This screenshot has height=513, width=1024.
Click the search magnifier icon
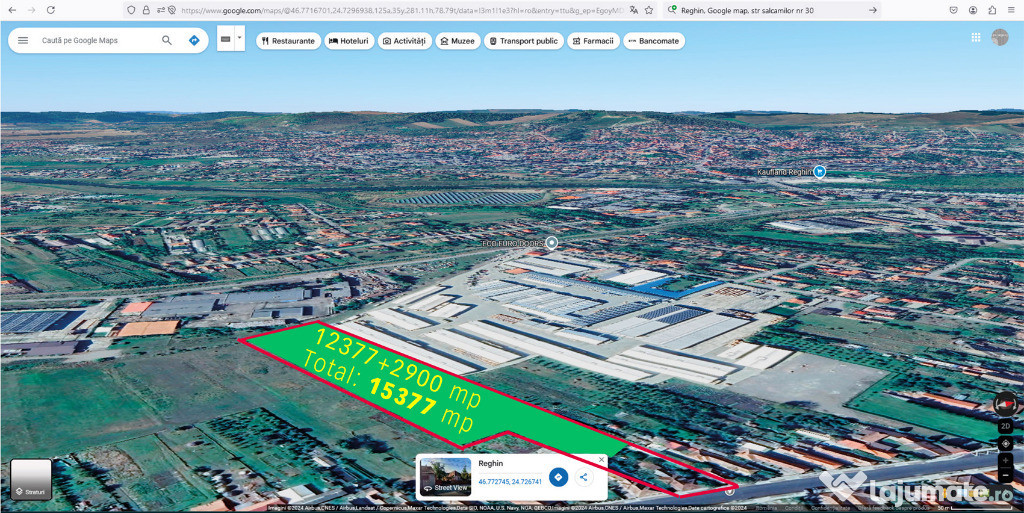pos(167,41)
